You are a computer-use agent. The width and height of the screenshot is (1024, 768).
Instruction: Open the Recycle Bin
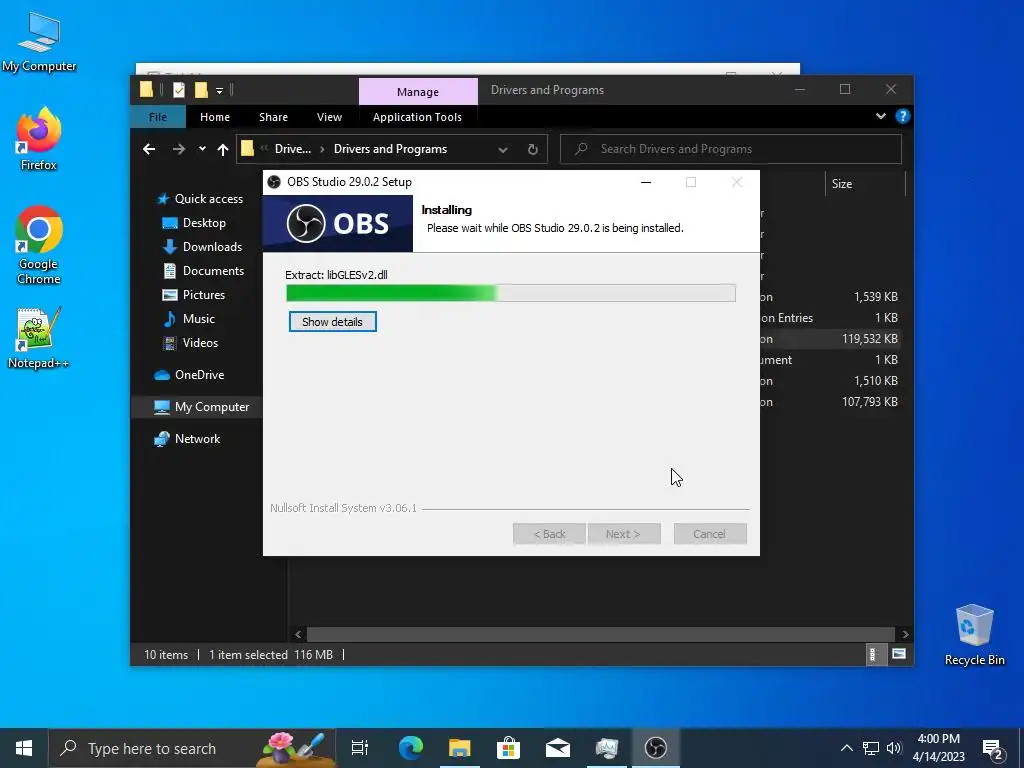pyautogui.click(x=974, y=634)
